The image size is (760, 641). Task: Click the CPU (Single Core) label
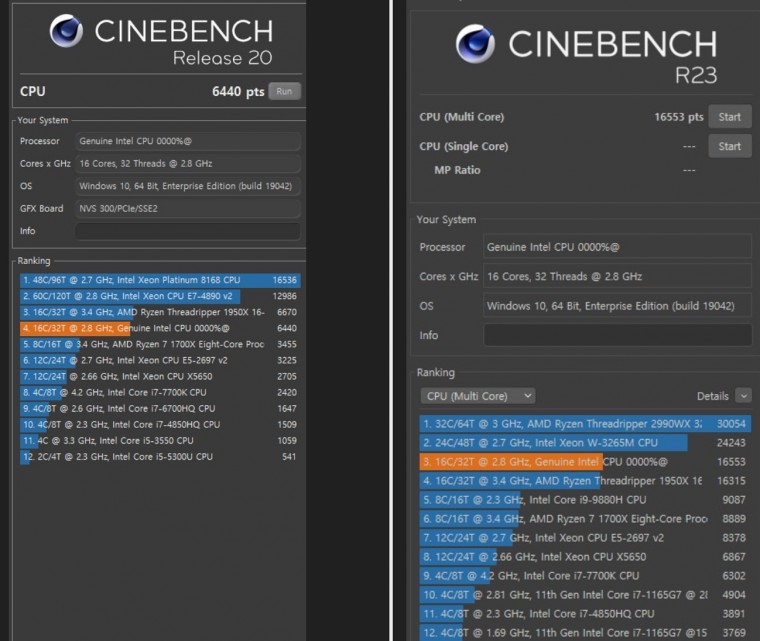coord(463,146)
